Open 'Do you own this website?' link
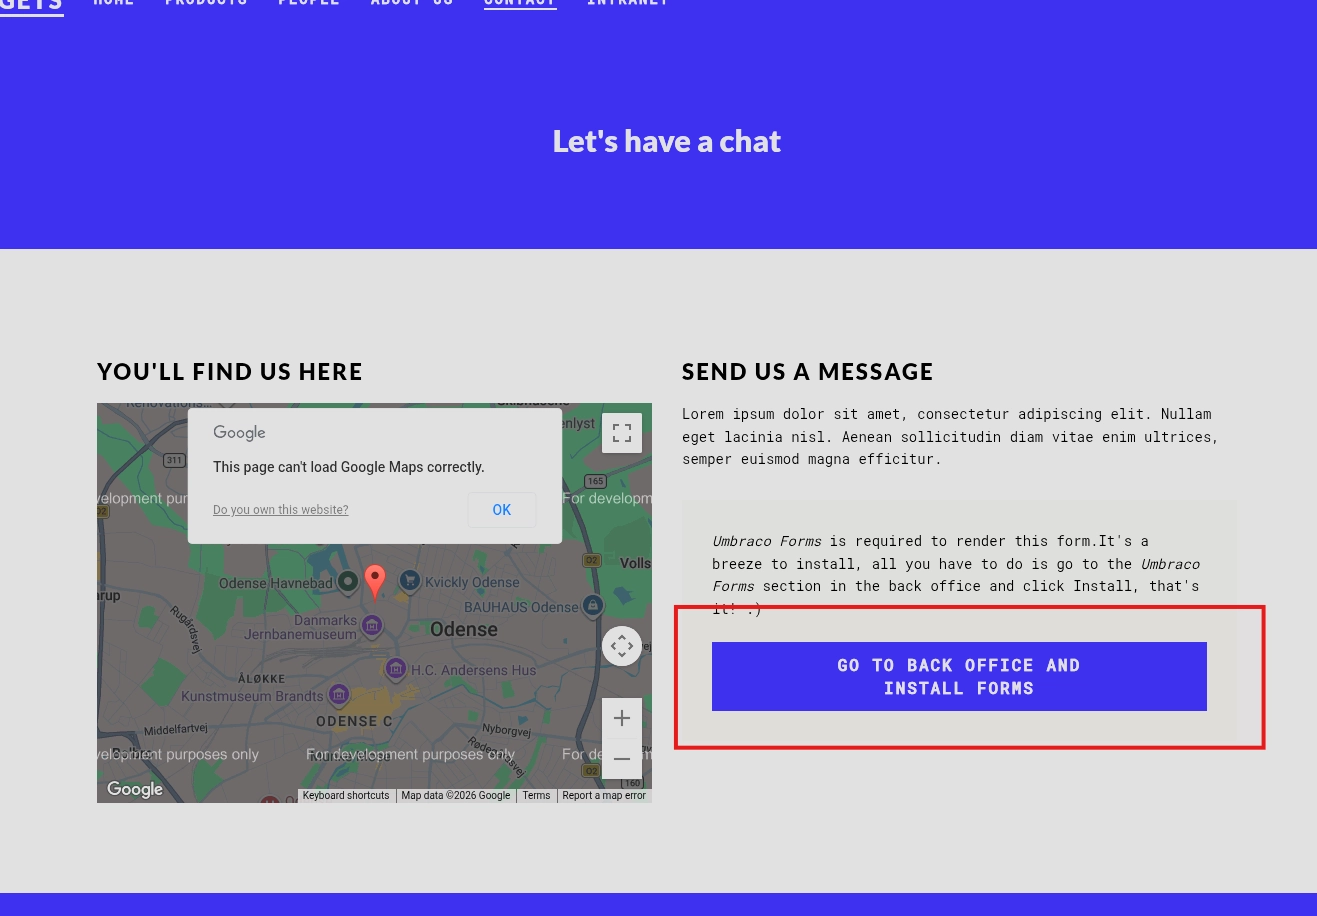This screenshot has height=916, width=1317. (x=281, y=510)
